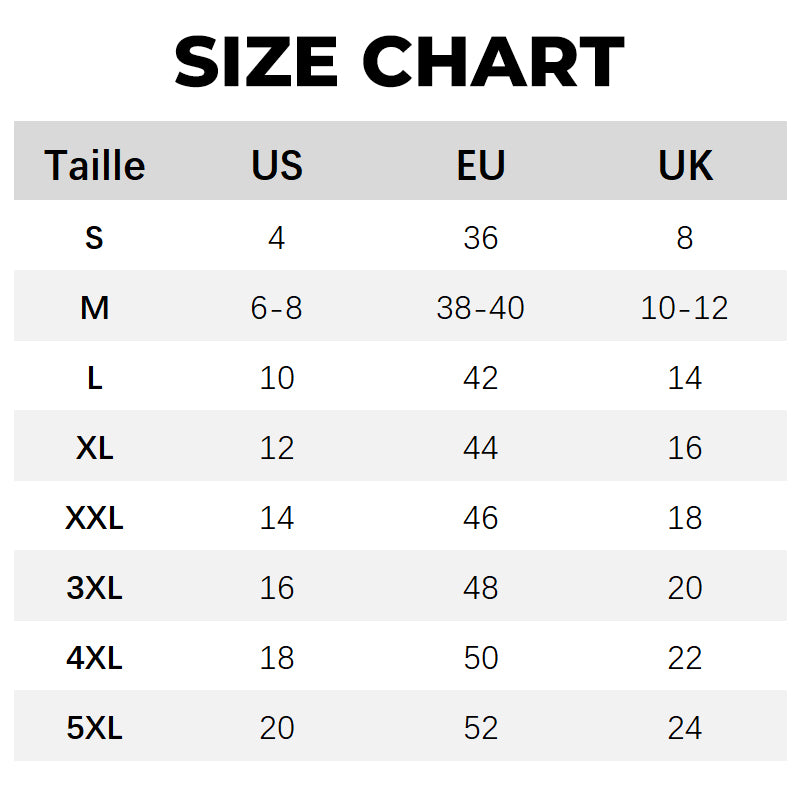Select the UK column header
Viewport: 800px width, 800px height.
[x=685, y=165]
